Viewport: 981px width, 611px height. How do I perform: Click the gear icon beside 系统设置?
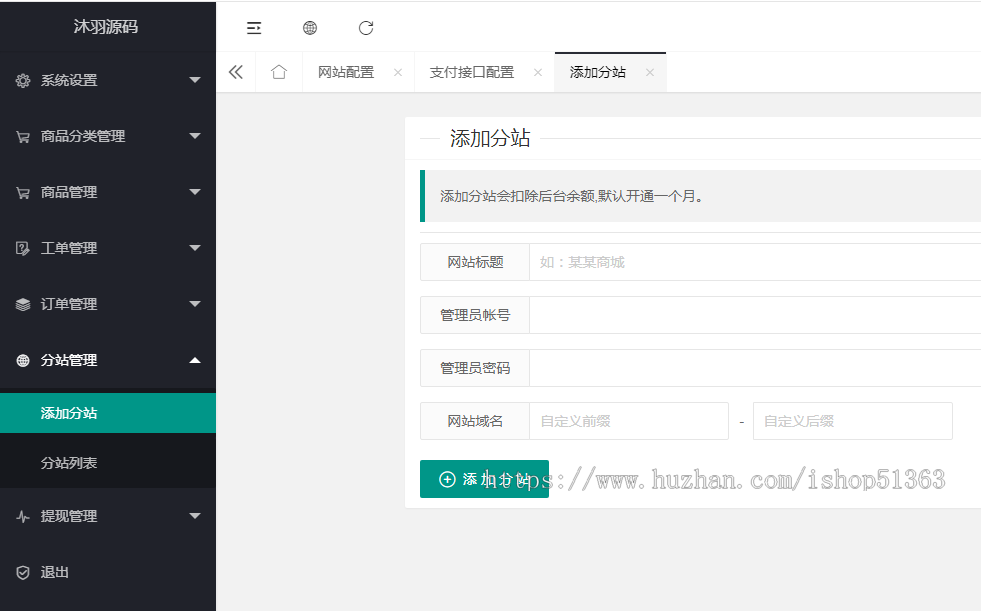(23, 81)
